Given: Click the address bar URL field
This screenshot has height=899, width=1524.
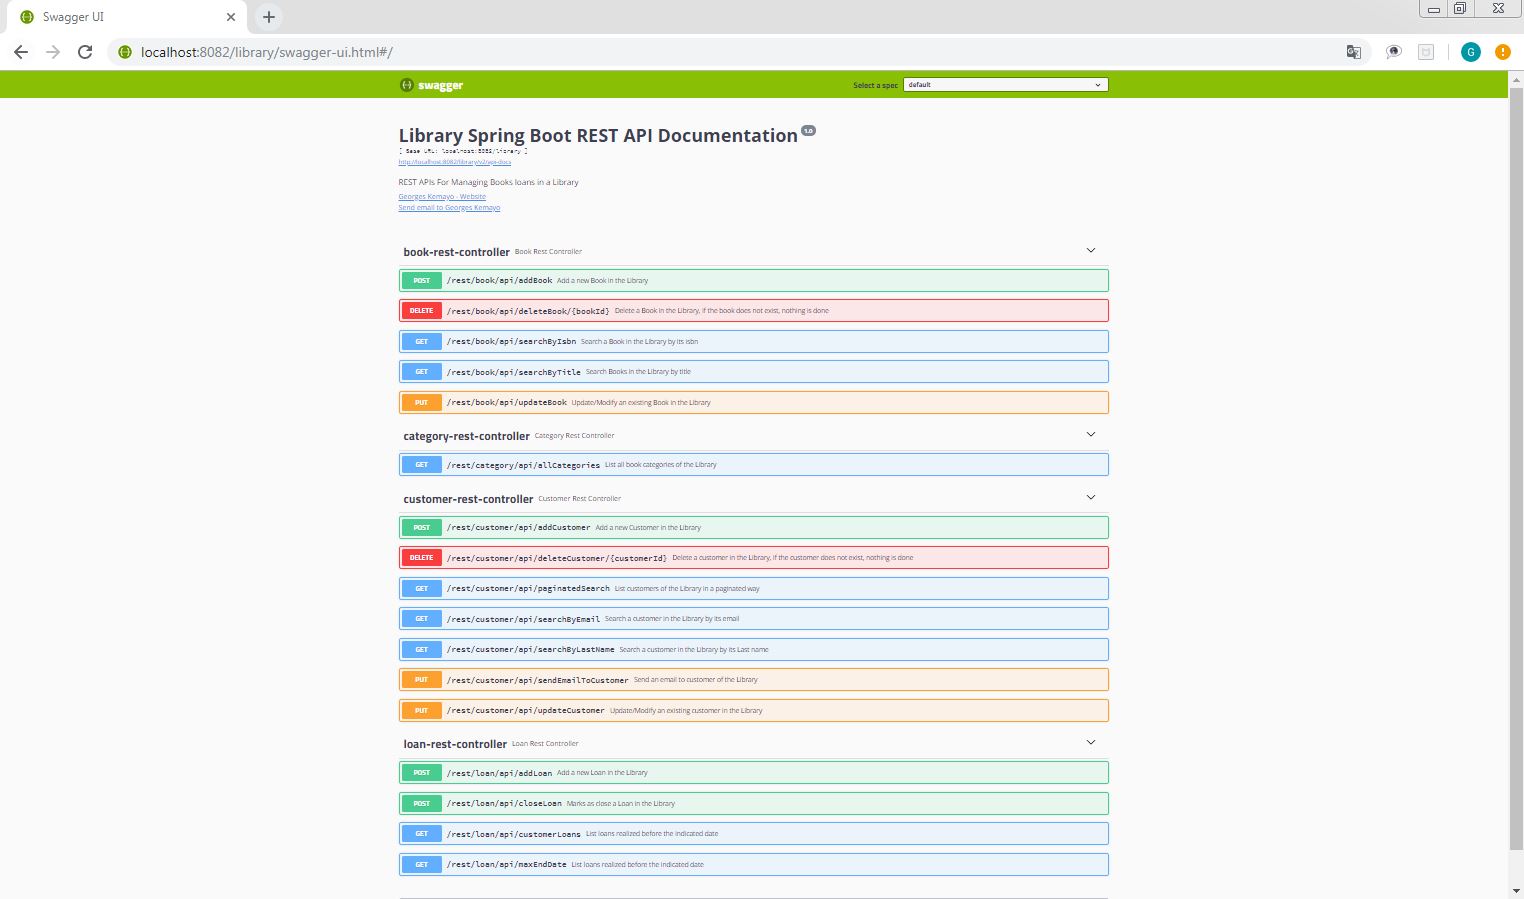Looking at the screenshot, I should (x=700, y=52).
